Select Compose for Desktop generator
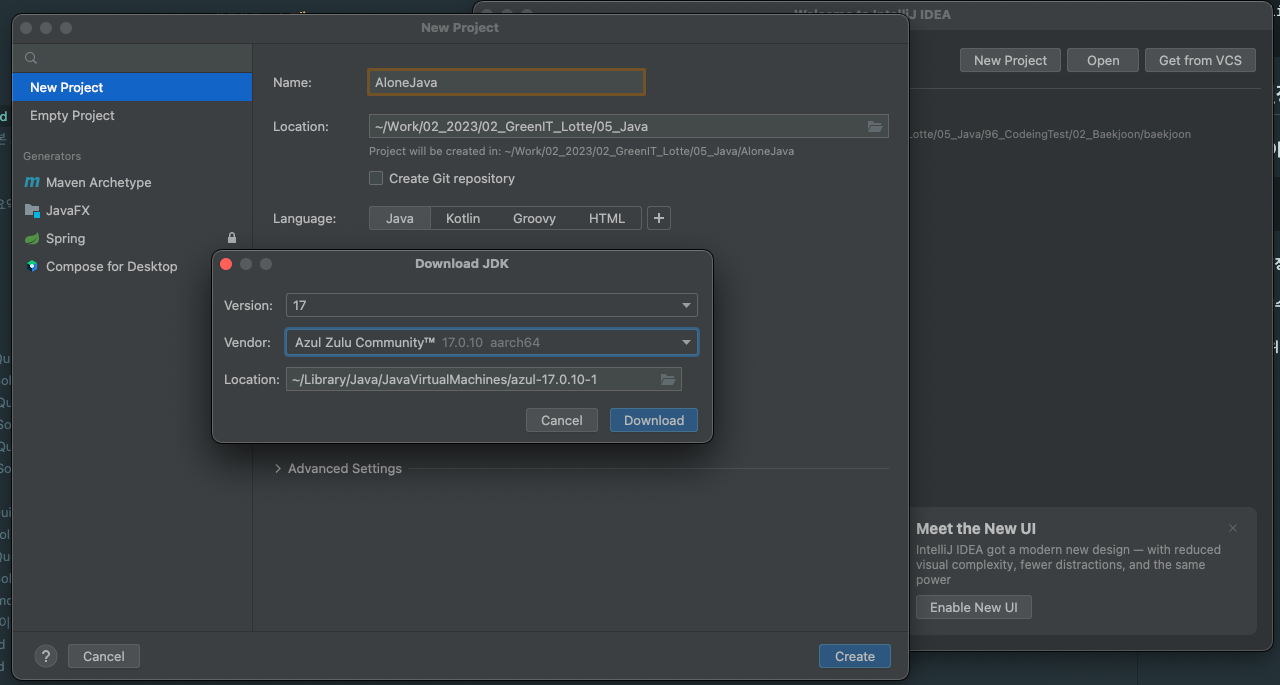Viewport: 1280px width, 685px height. coord(111,266)
